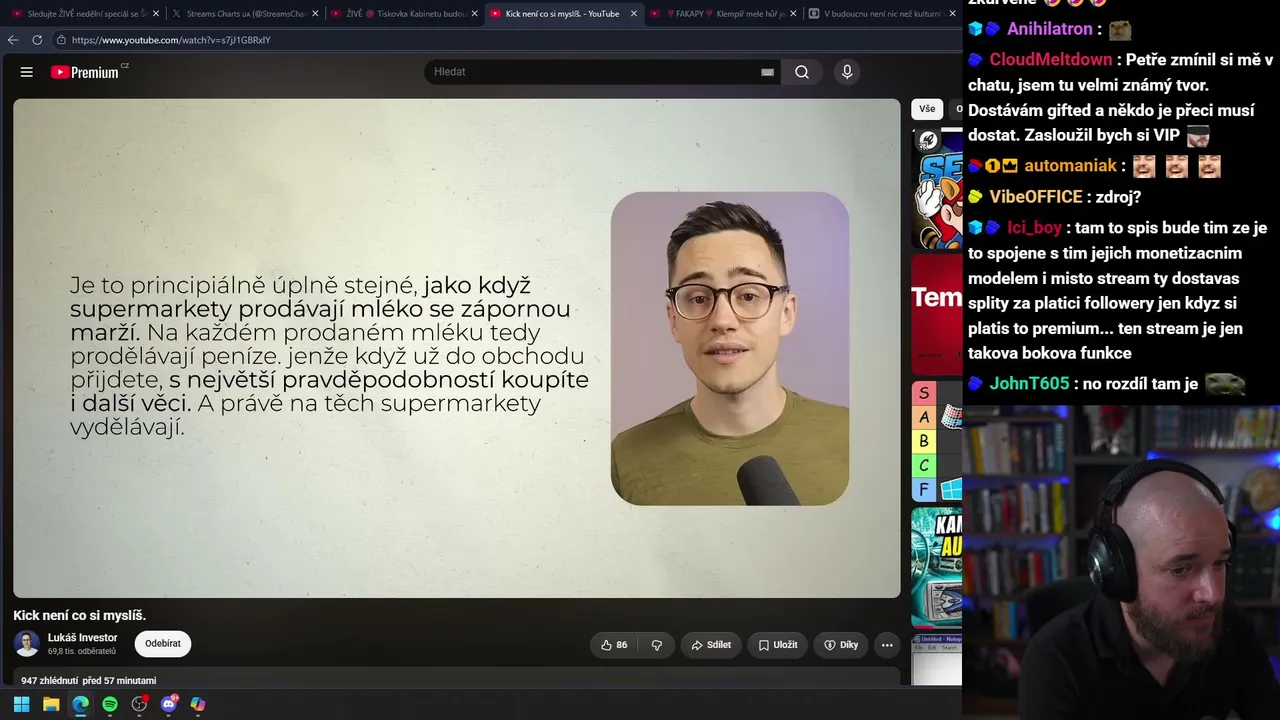Screen dimensions: 1280x720
Task: Click the '947 zhlédnutí před 57 minutami' text
Action: pos(89,681)
